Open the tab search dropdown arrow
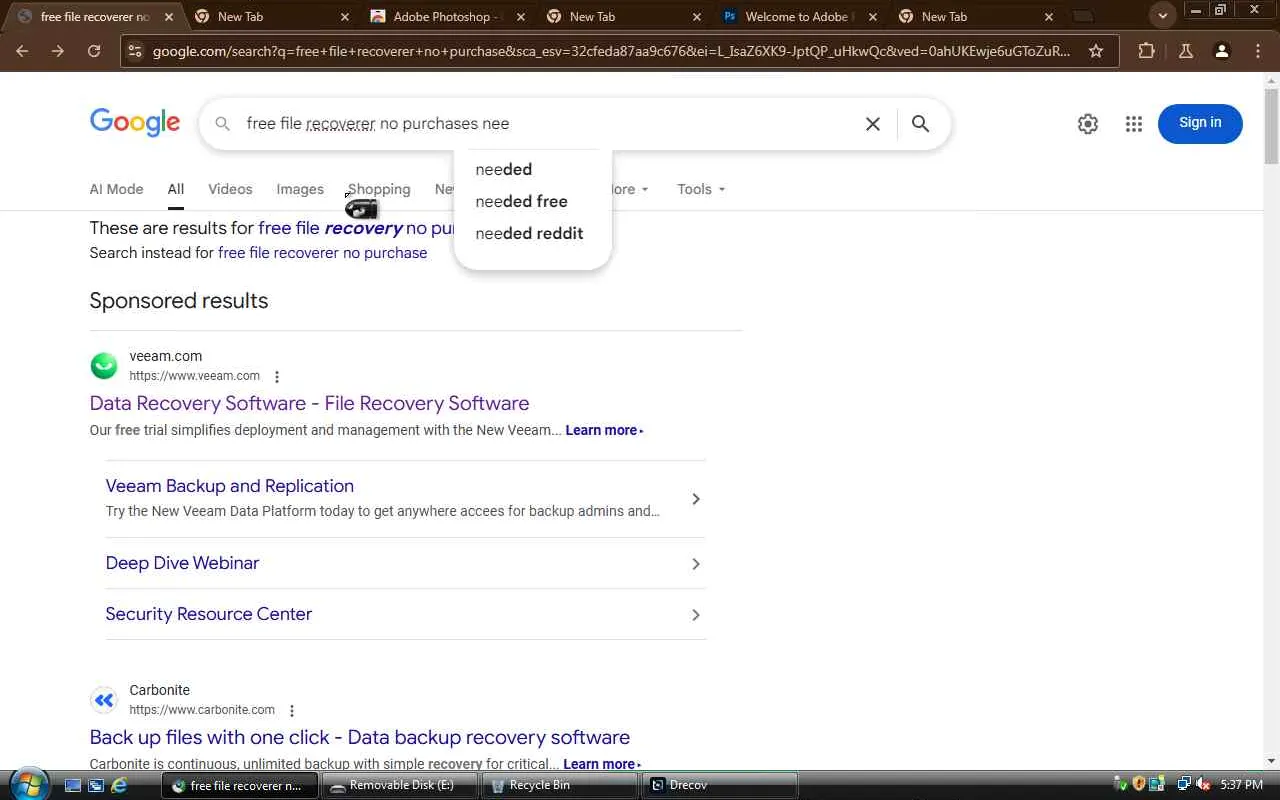The width and height of the screenshot is (1280, 800). [x=1162, y=16]
